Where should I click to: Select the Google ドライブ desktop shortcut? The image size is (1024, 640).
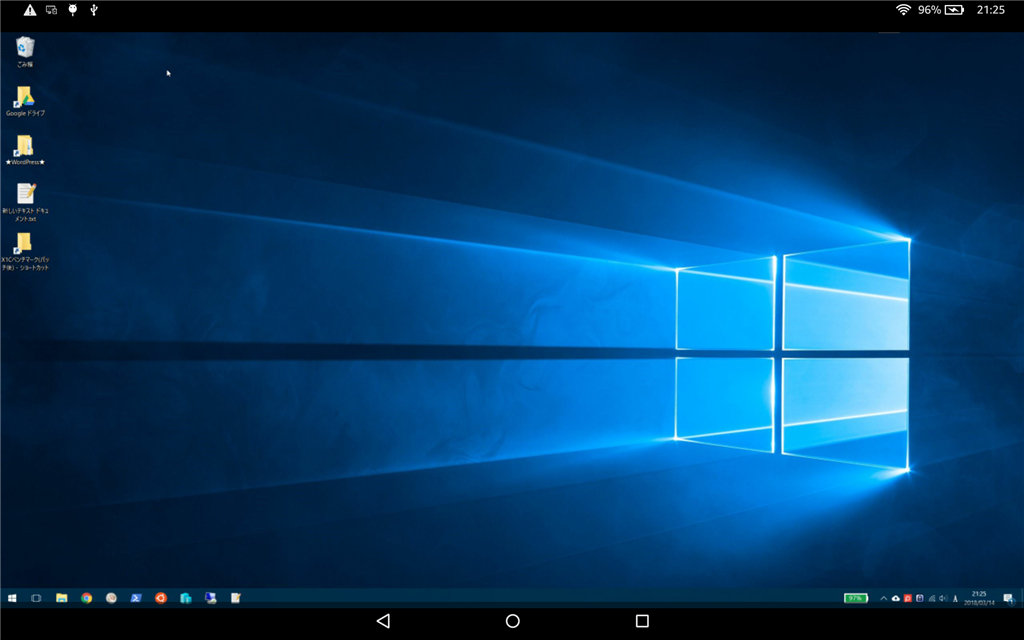tap(25, 101)
